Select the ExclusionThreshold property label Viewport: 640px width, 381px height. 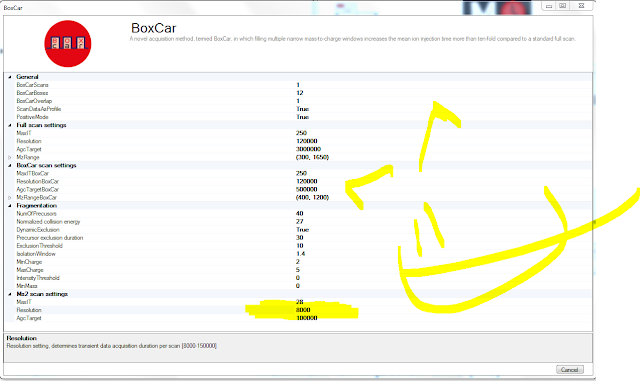coord(40,246)
